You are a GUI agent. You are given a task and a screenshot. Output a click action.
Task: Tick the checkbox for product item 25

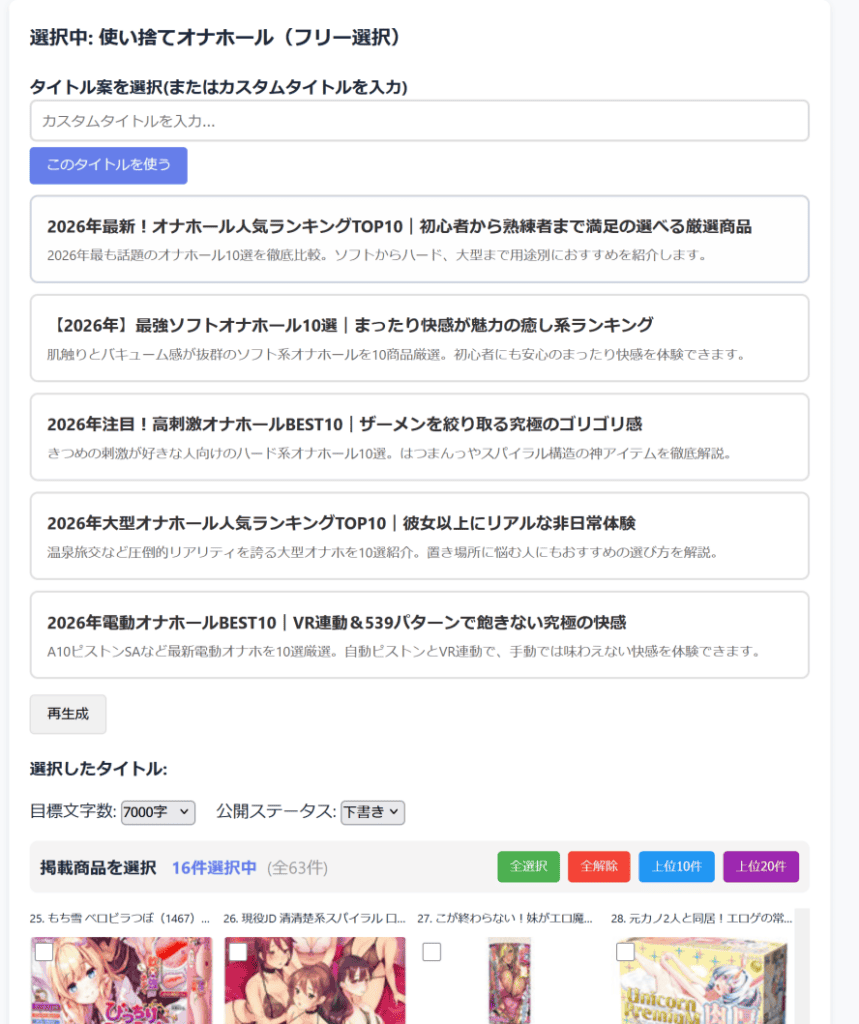pos(44,952)
